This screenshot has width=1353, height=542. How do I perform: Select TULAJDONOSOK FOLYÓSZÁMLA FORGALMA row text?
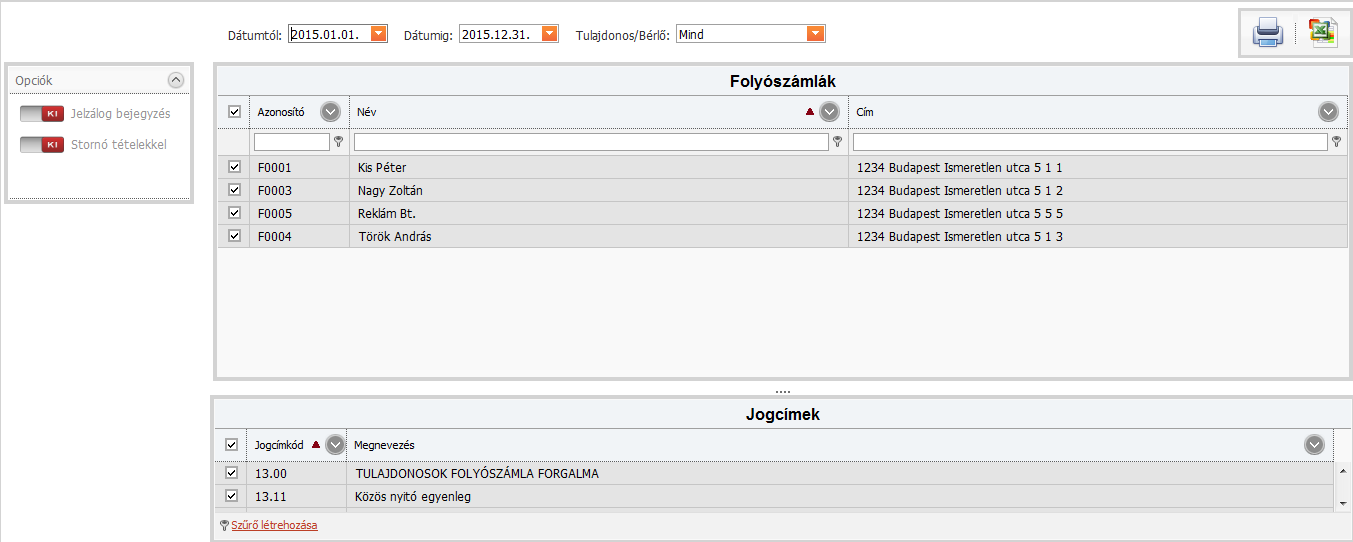(x=477, y=473)
